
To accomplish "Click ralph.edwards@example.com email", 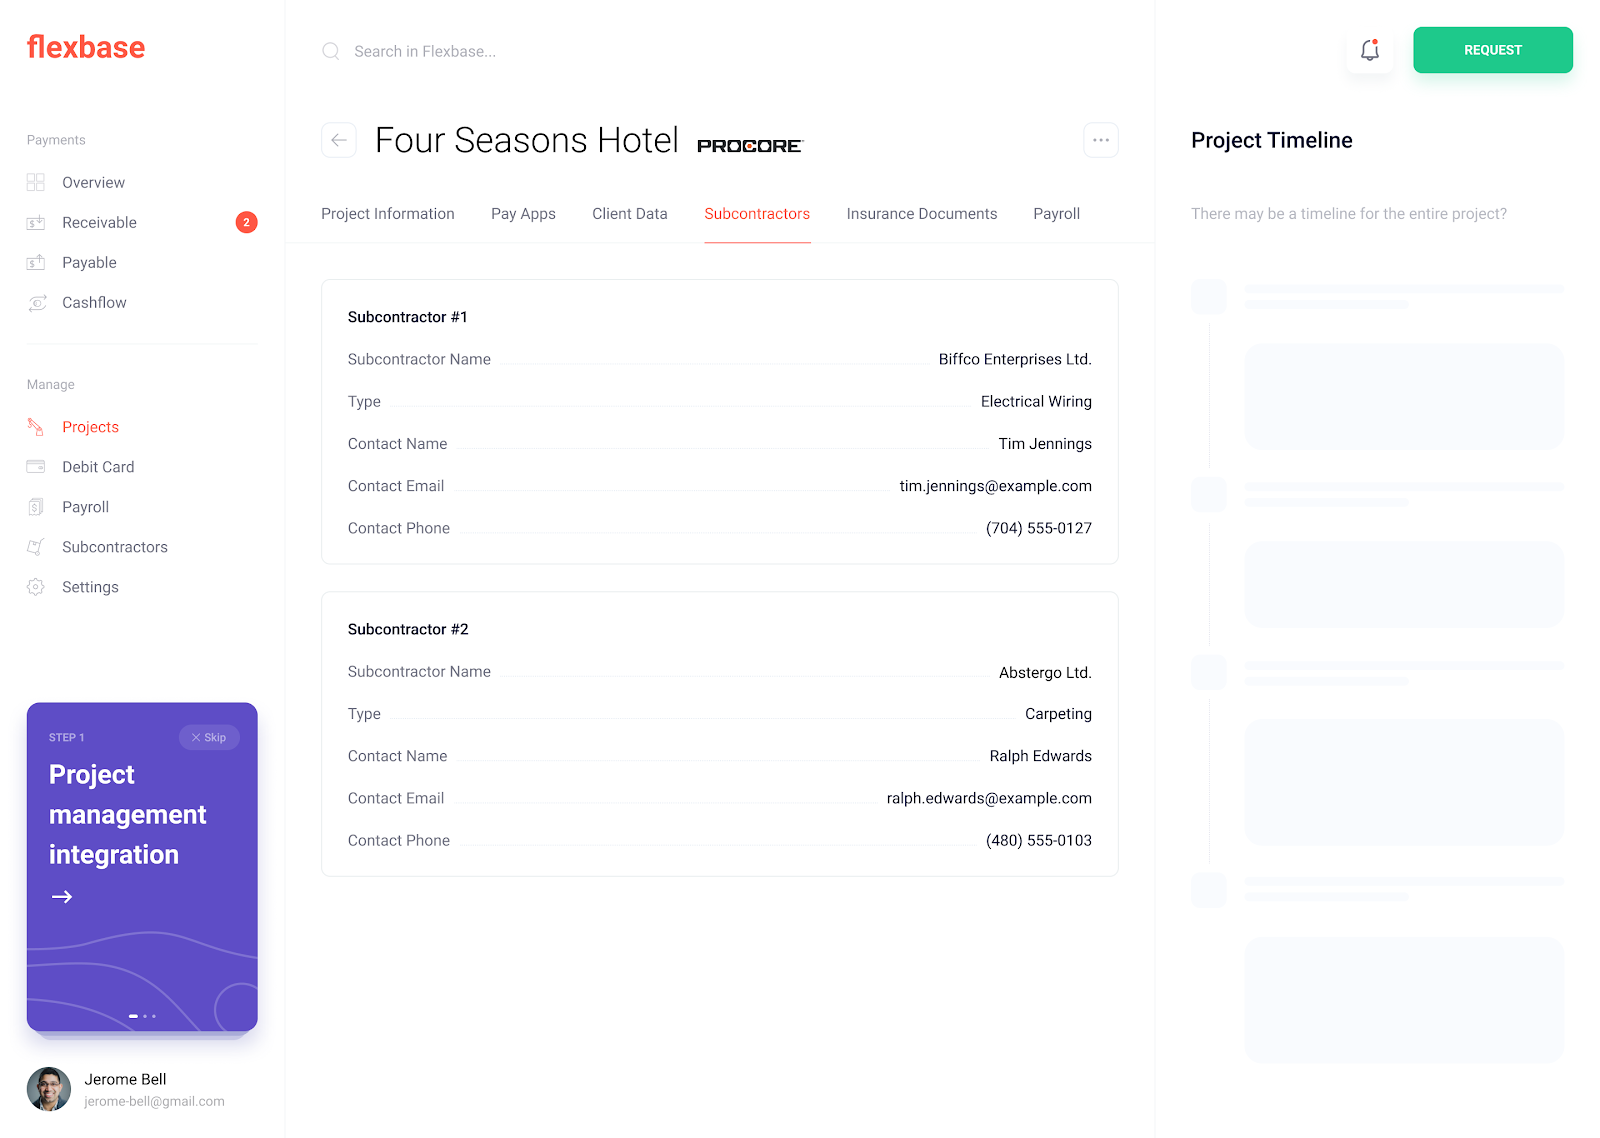I will tap(989, 798).
